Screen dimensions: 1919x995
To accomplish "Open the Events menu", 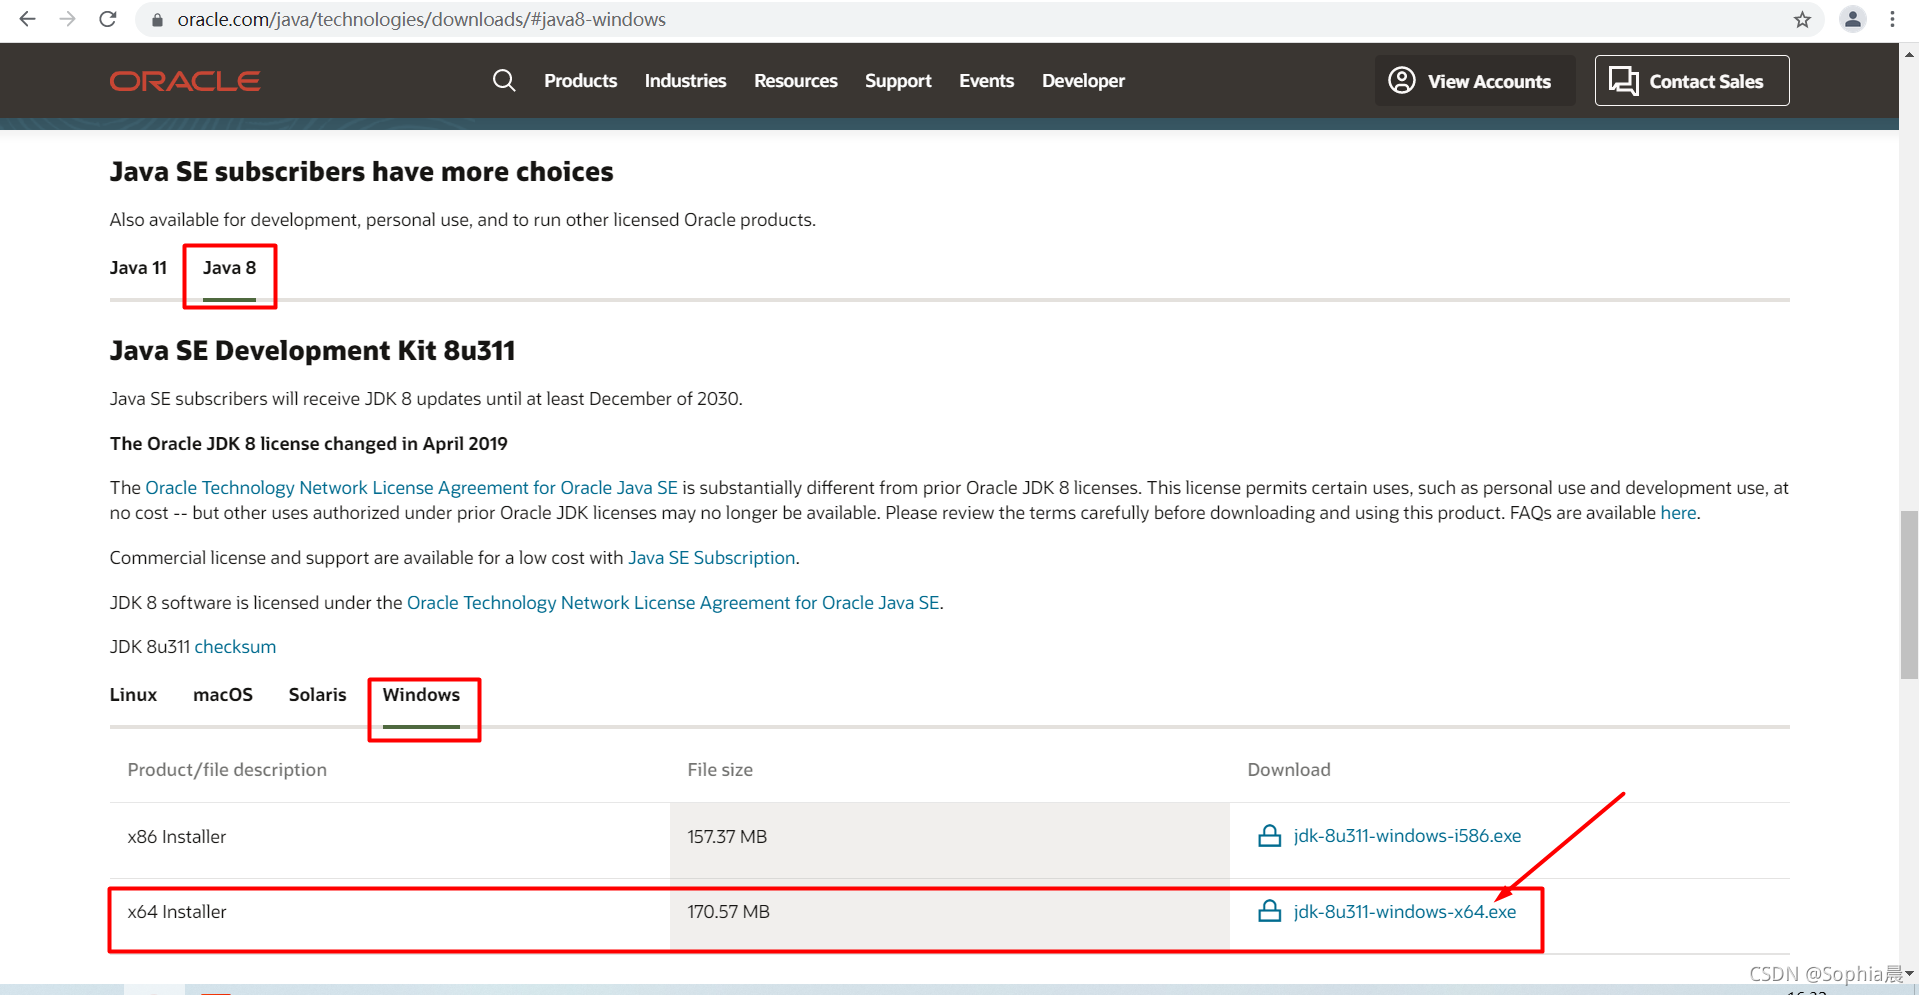I will pos(986,81).
